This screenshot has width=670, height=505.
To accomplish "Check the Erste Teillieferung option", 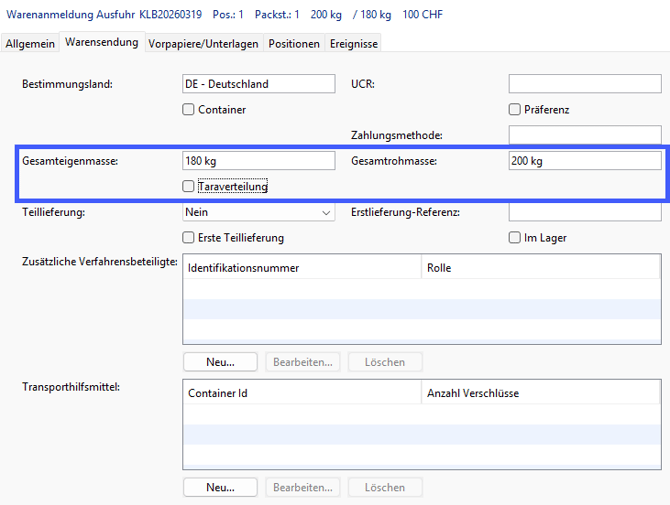I will (188, 238).
